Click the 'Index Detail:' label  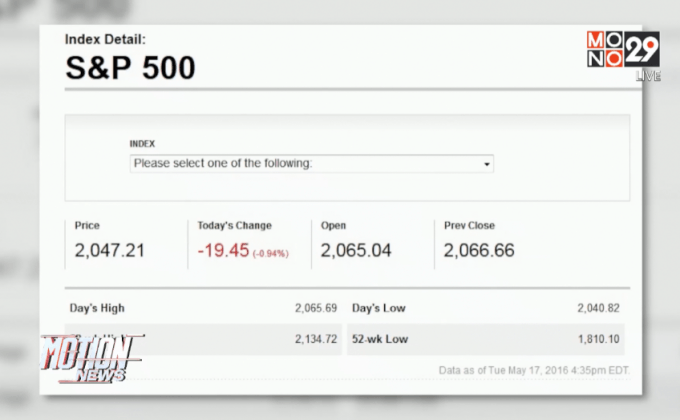coord(105,39)
